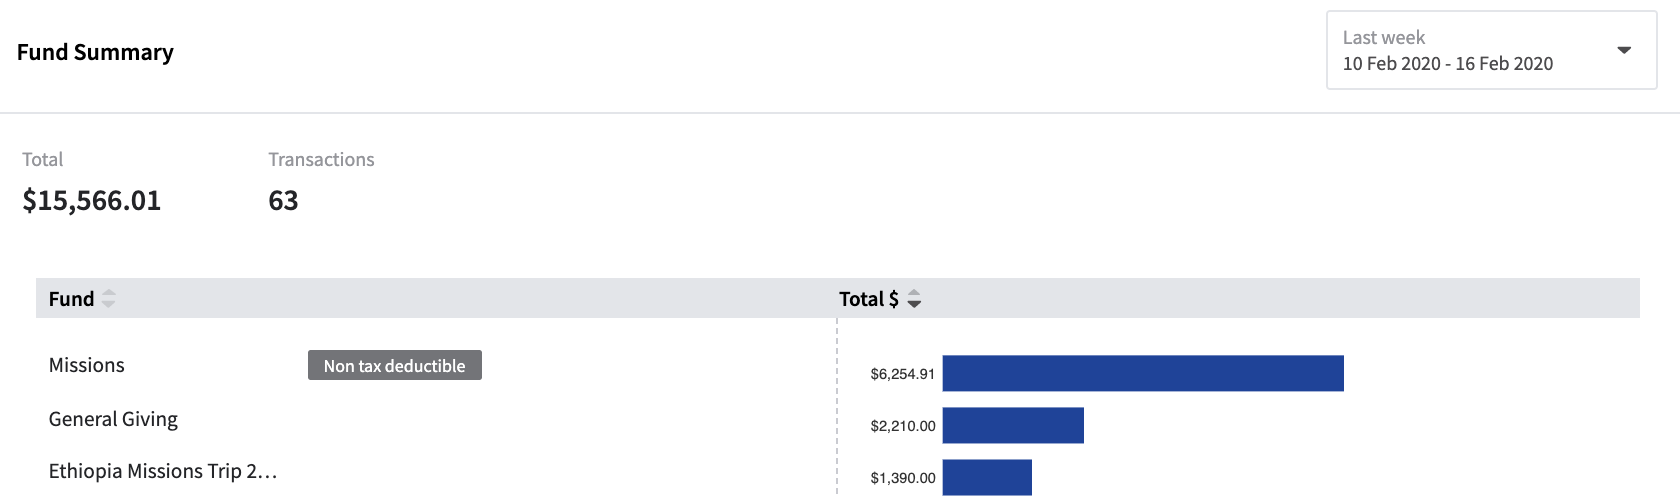
Task: Select the General Giving fund
Action: pos(113,419)
